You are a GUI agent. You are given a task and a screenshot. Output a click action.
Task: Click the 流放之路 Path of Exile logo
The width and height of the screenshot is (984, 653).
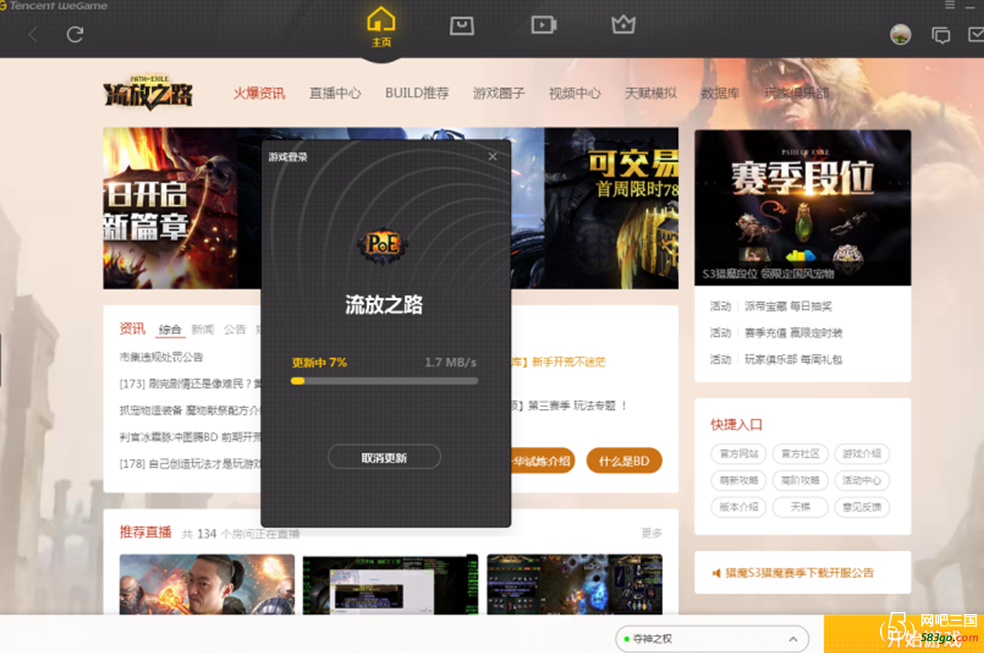148,93
